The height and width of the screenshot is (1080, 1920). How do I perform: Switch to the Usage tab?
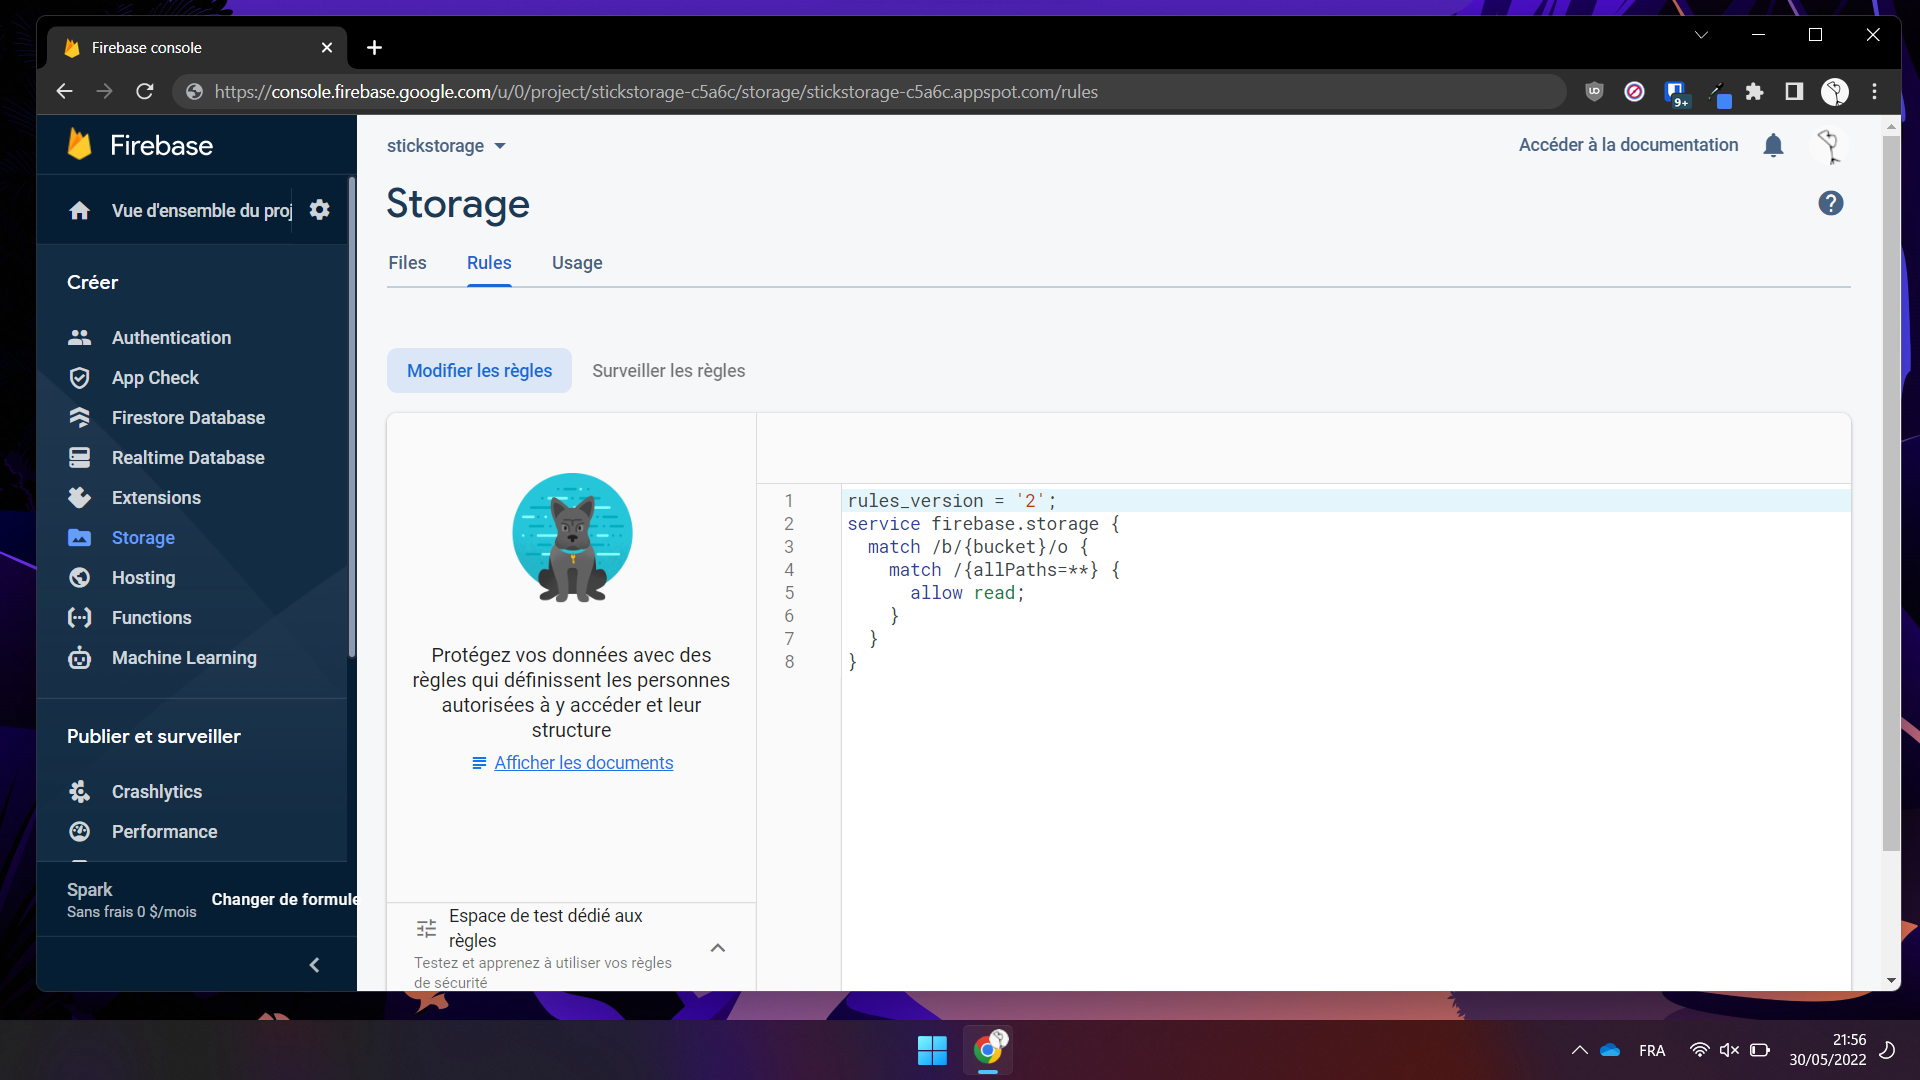[577, 263]
